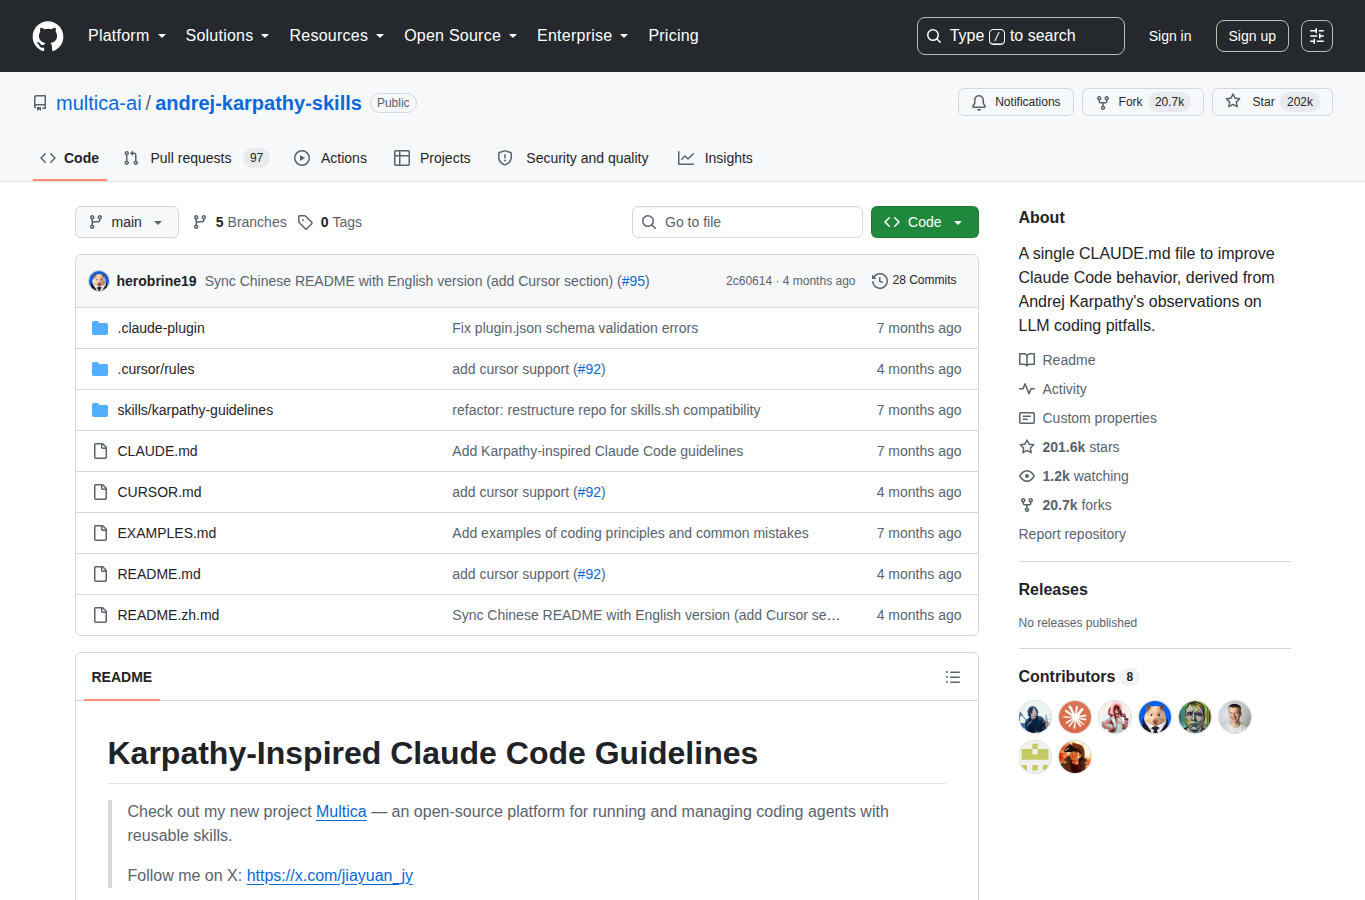Screen dimensions: 1365x900
Task: Click the Report repository link
Action: pyautogui.click(x=1072, y=534)
